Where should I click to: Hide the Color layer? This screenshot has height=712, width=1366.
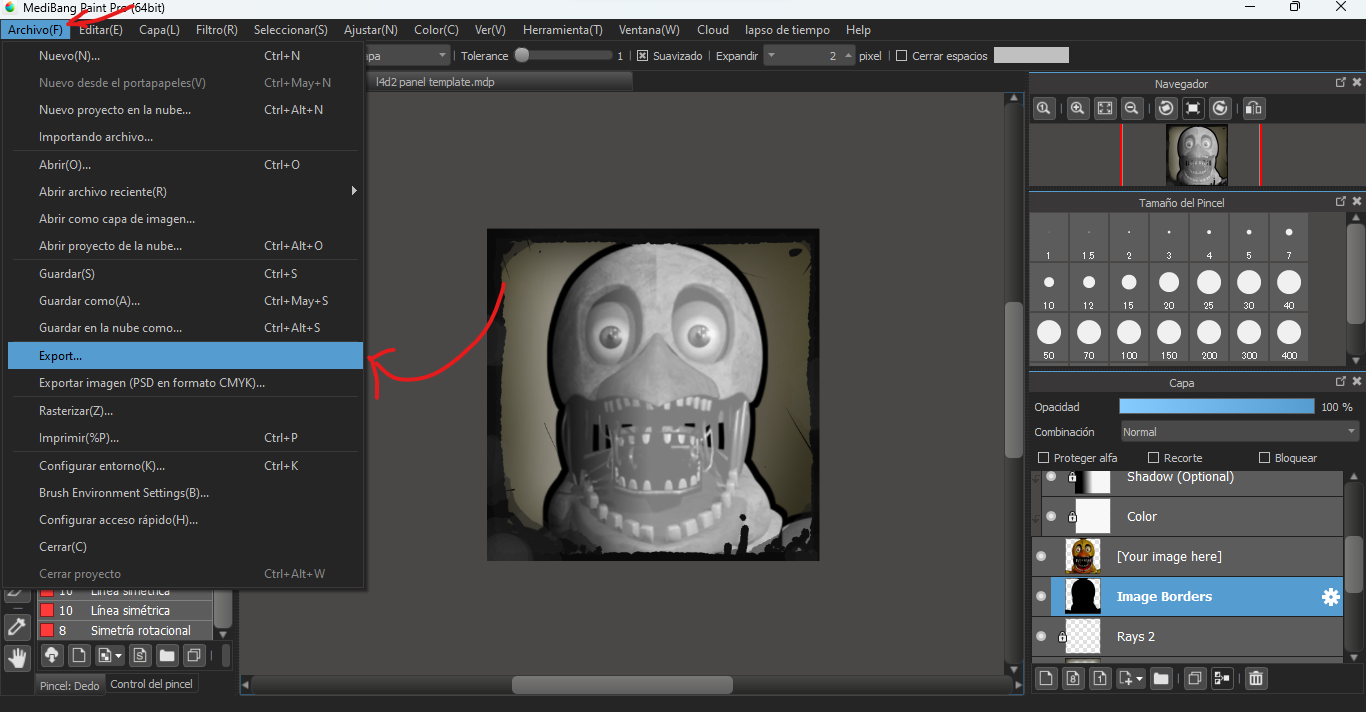[1051, 517]
